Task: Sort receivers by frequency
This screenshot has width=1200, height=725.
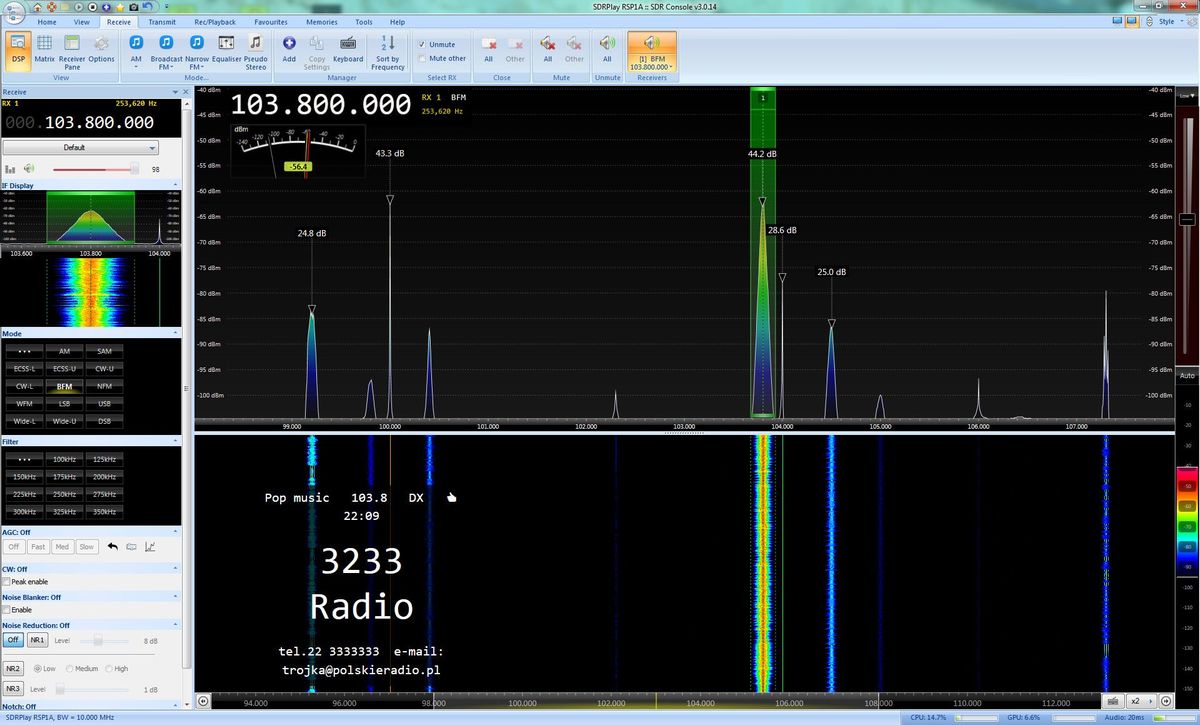Action: 388,51
